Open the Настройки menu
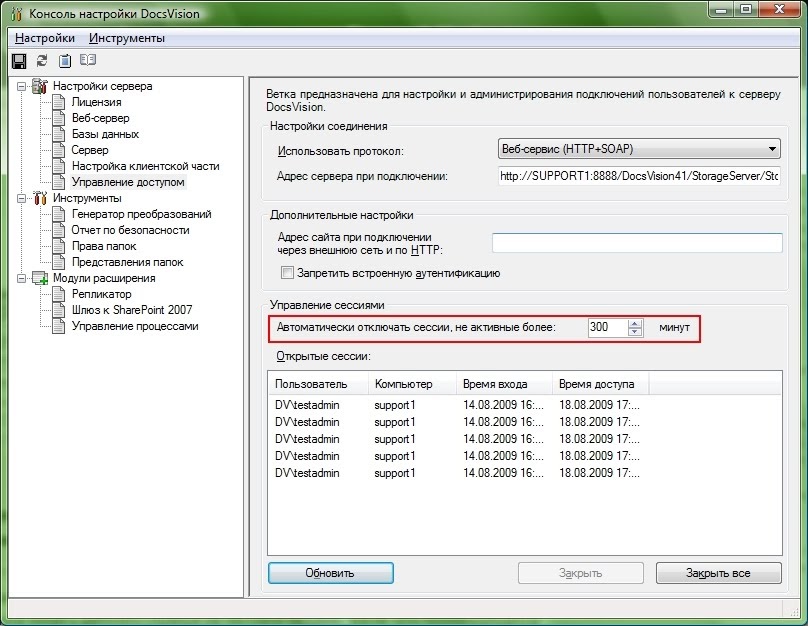This screenshot has width=808, height=626. pyautogui.click(x=45, y=38)
